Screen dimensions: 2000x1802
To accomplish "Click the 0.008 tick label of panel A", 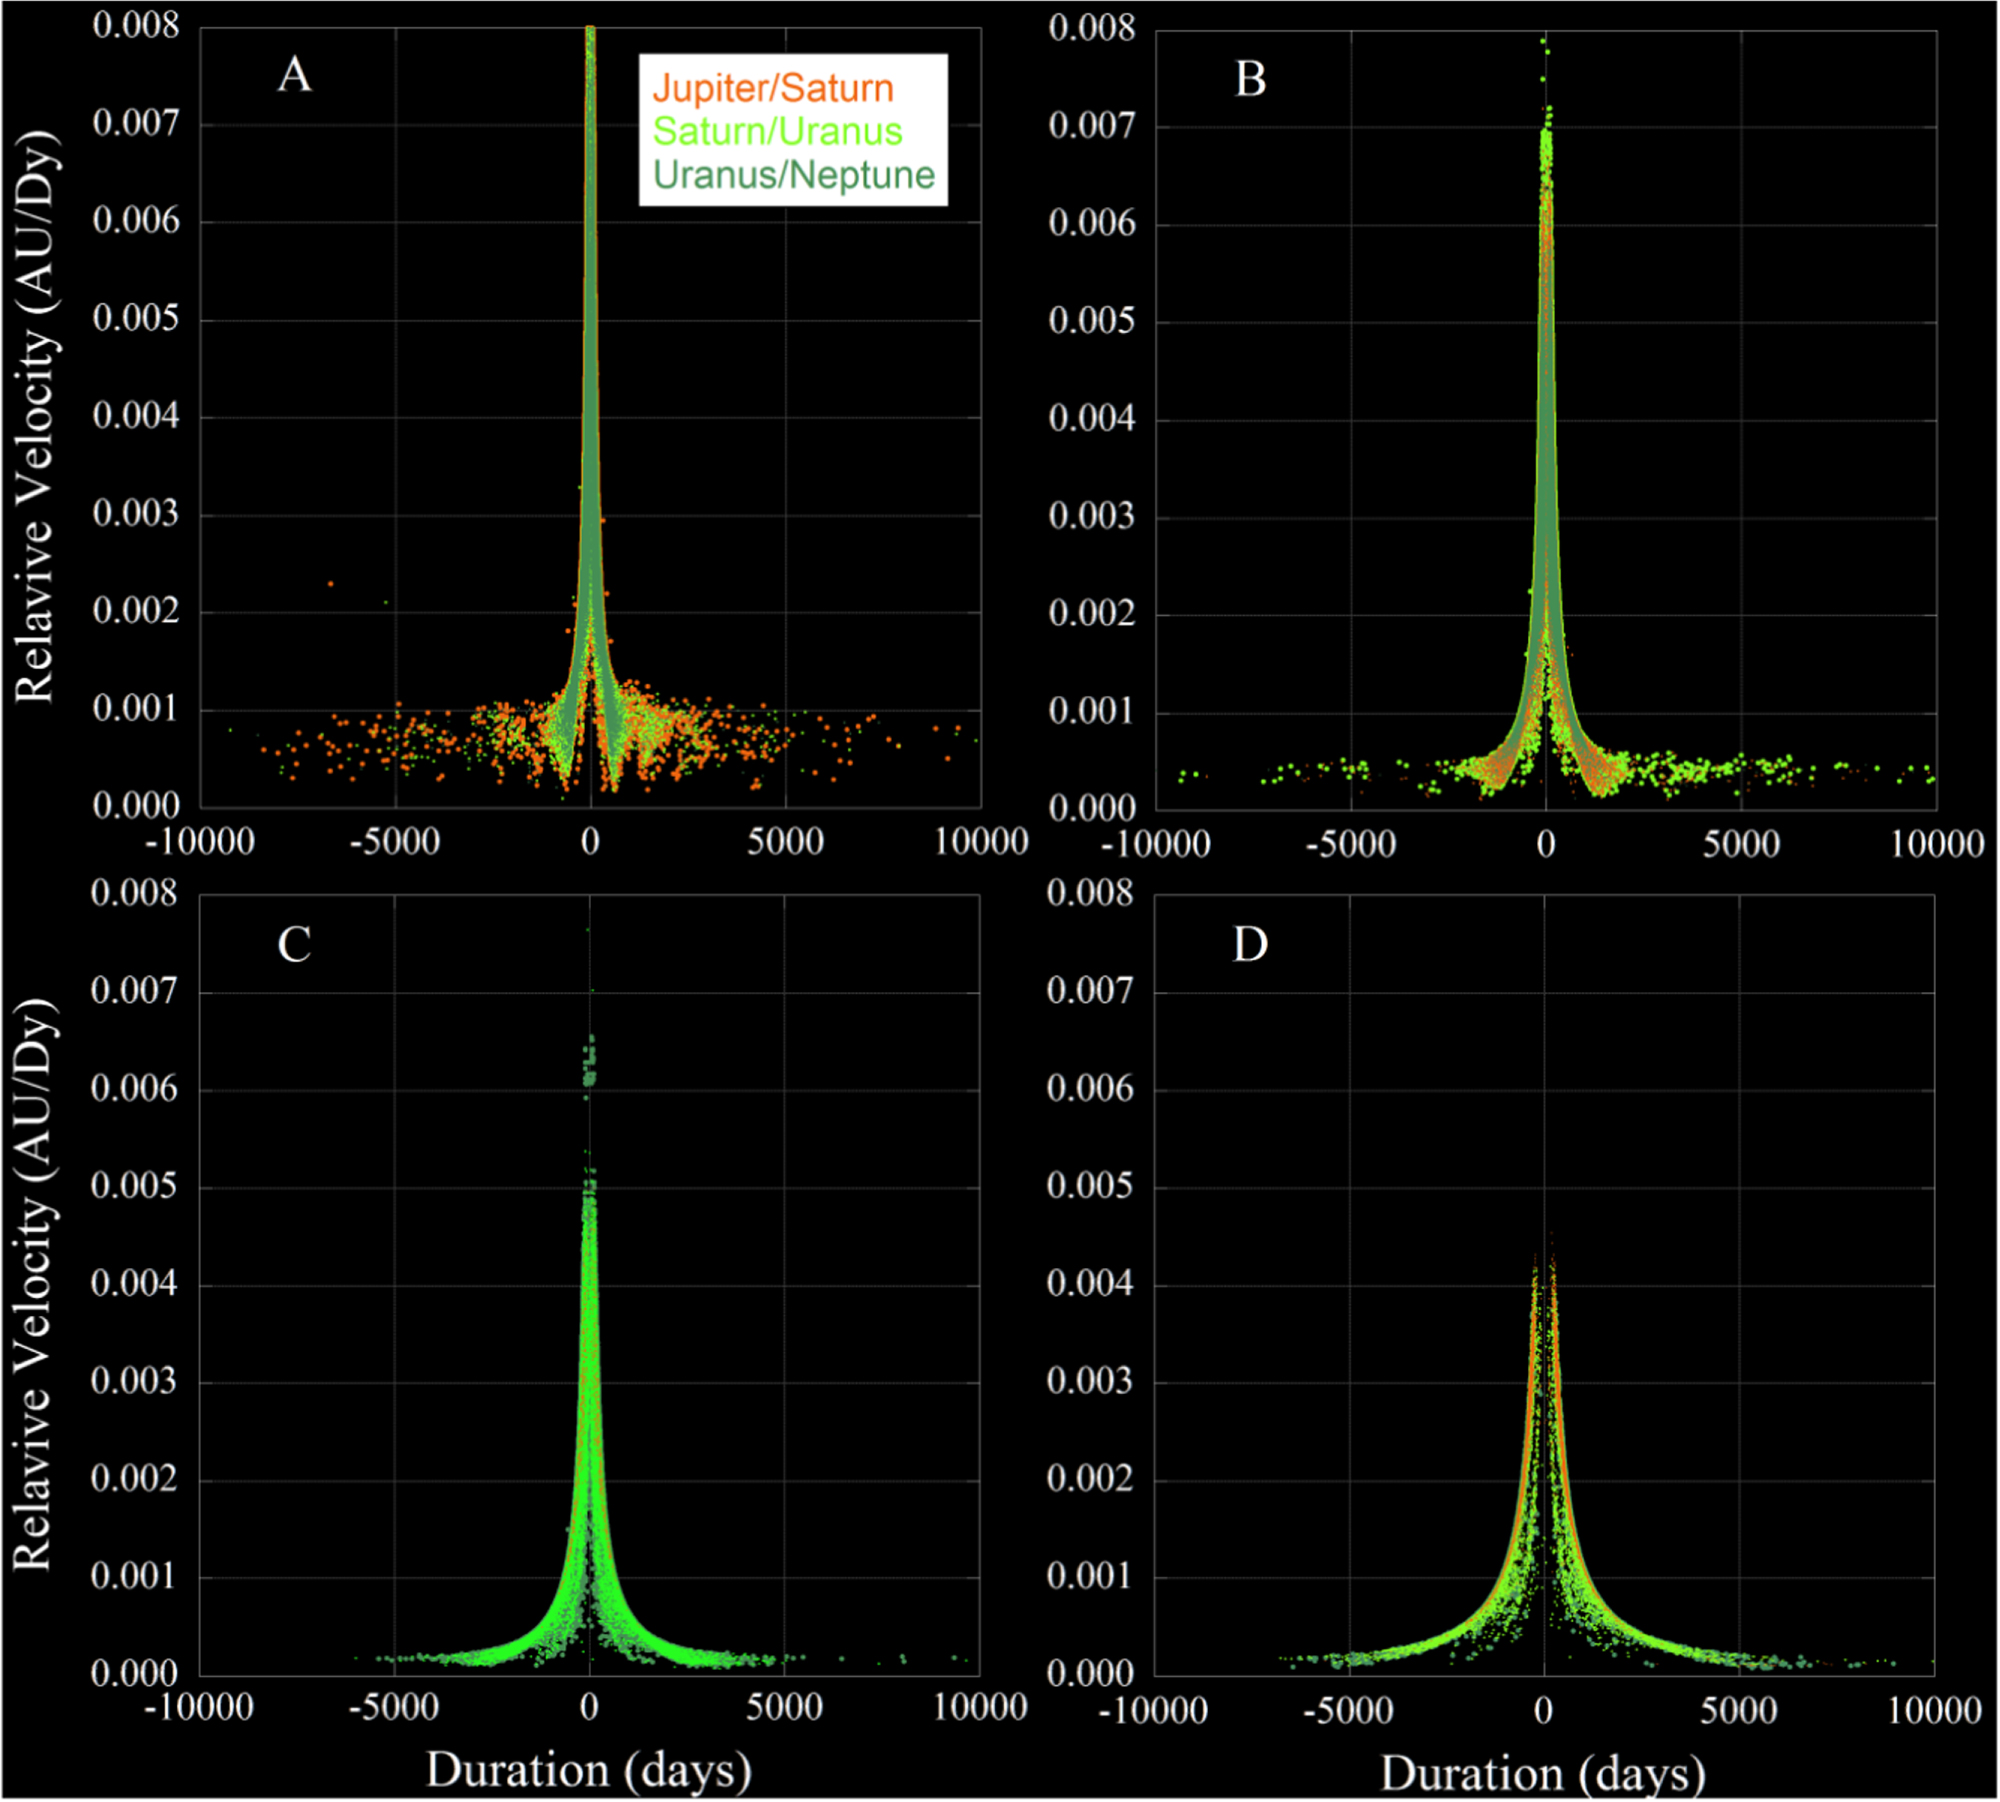I will (136, 25).
